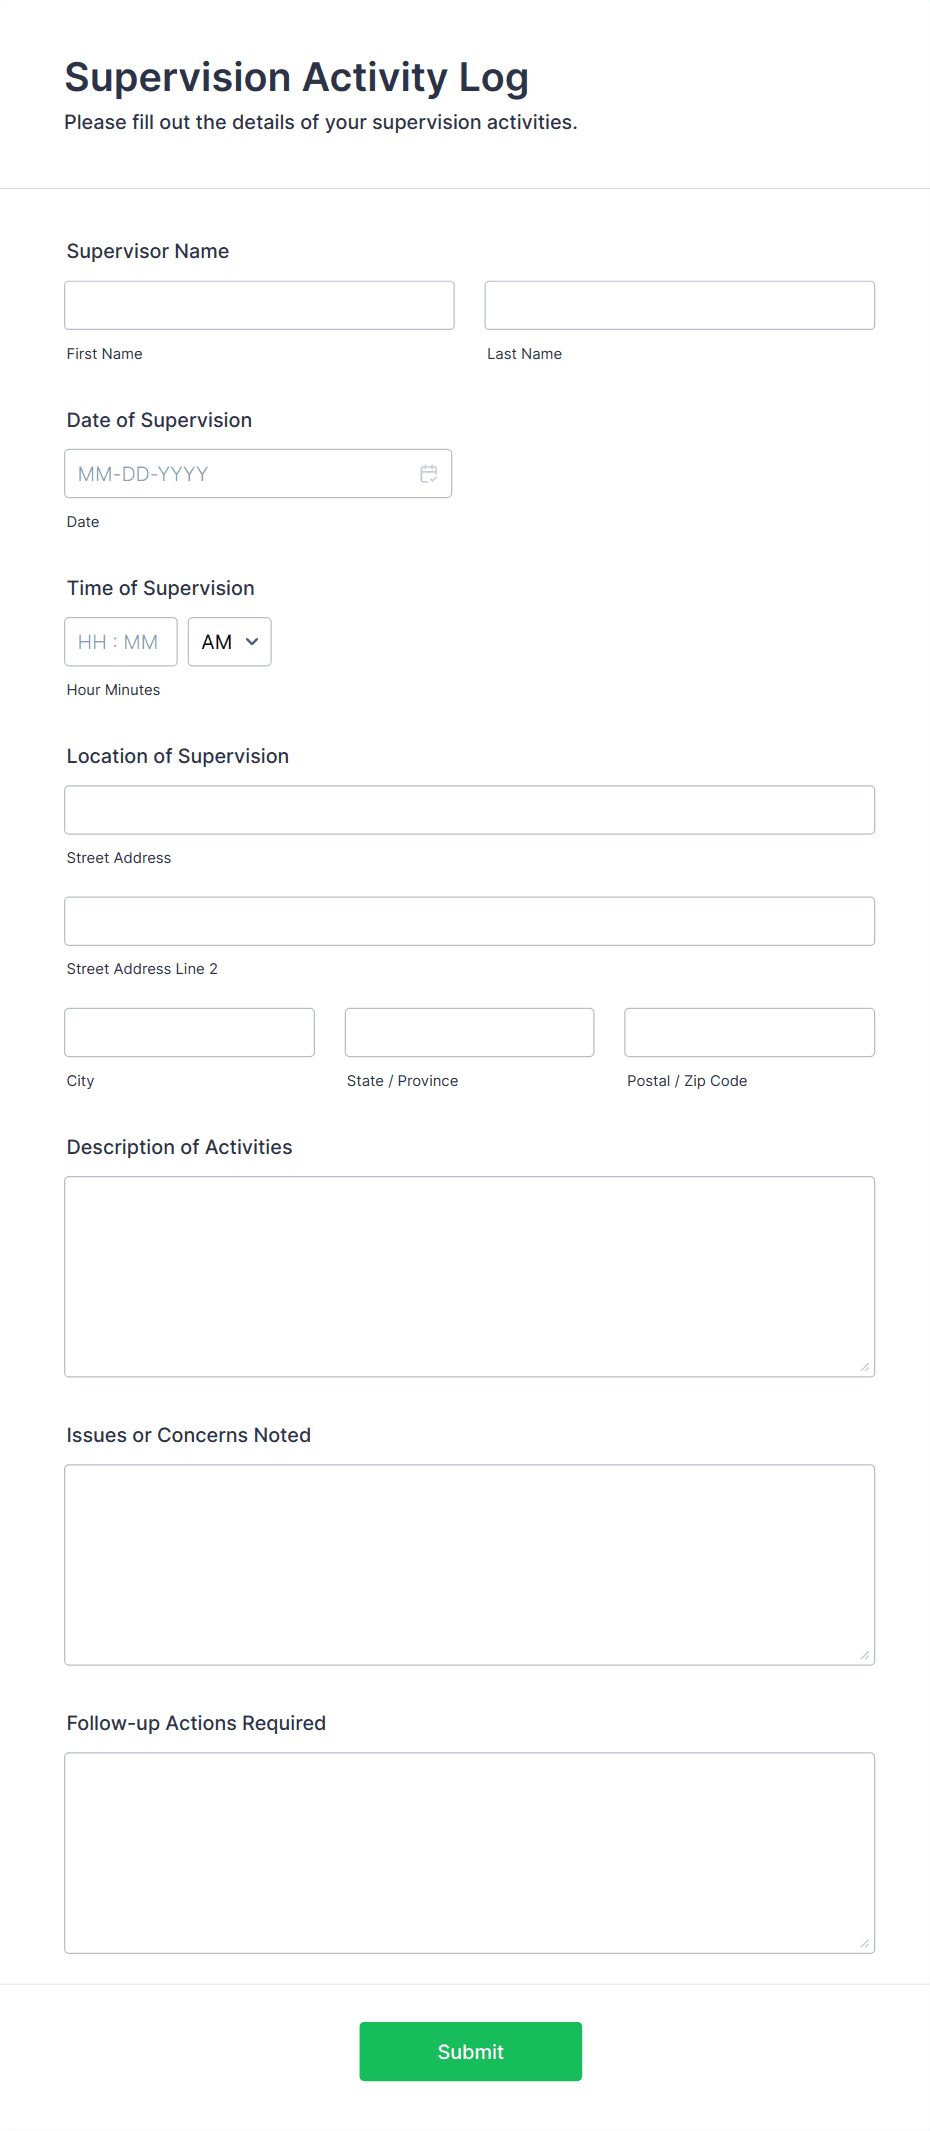Screen dimensions: 930x2131
Task: Click the Submit button
Action: (470, 2051)
